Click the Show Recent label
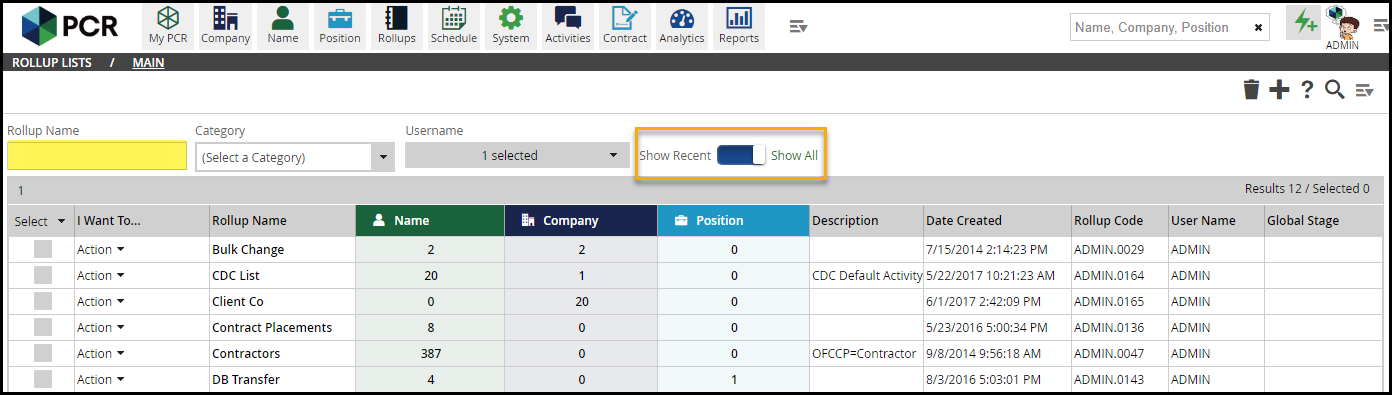Screen dimensions: 1392x395 675,156
